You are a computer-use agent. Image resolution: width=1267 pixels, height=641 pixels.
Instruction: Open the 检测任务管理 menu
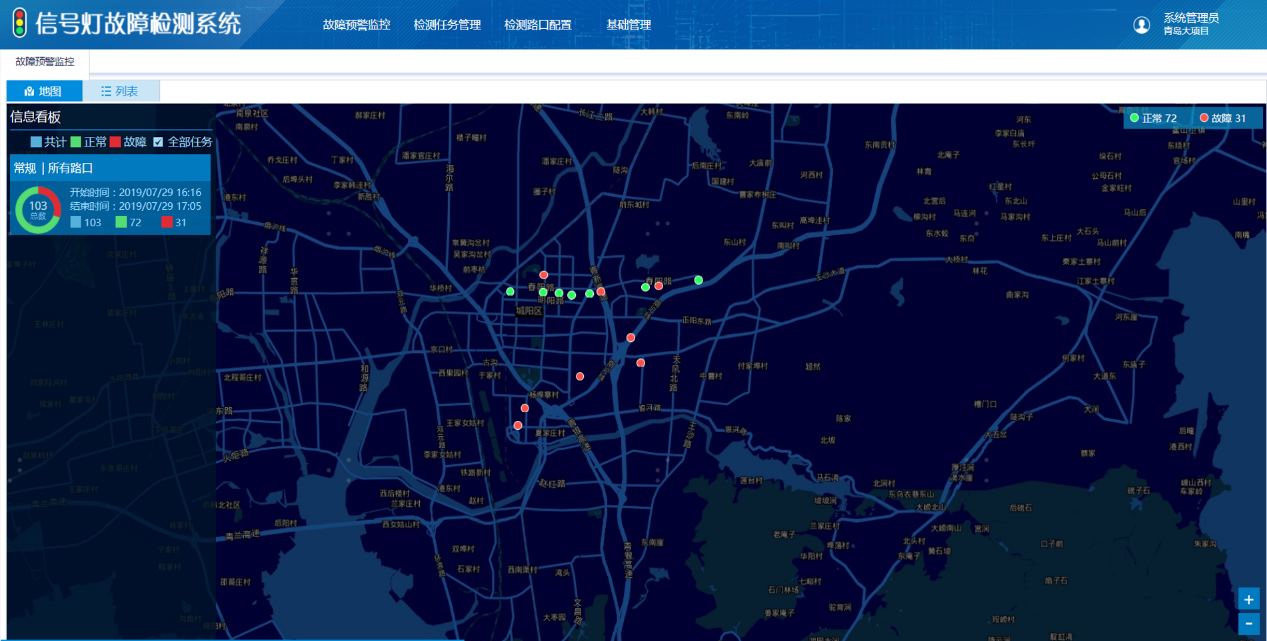pyautogui.click(x=447, y=25)
